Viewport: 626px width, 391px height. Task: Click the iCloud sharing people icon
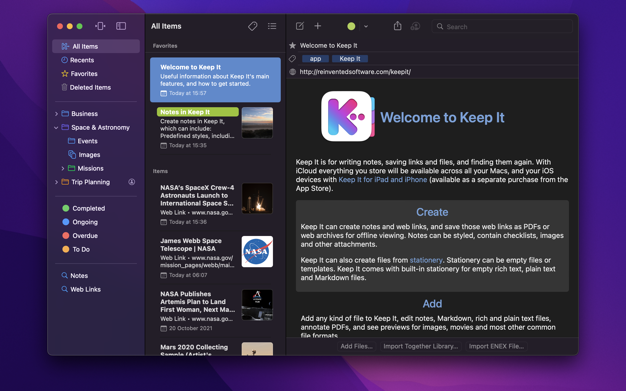[415, 26]
